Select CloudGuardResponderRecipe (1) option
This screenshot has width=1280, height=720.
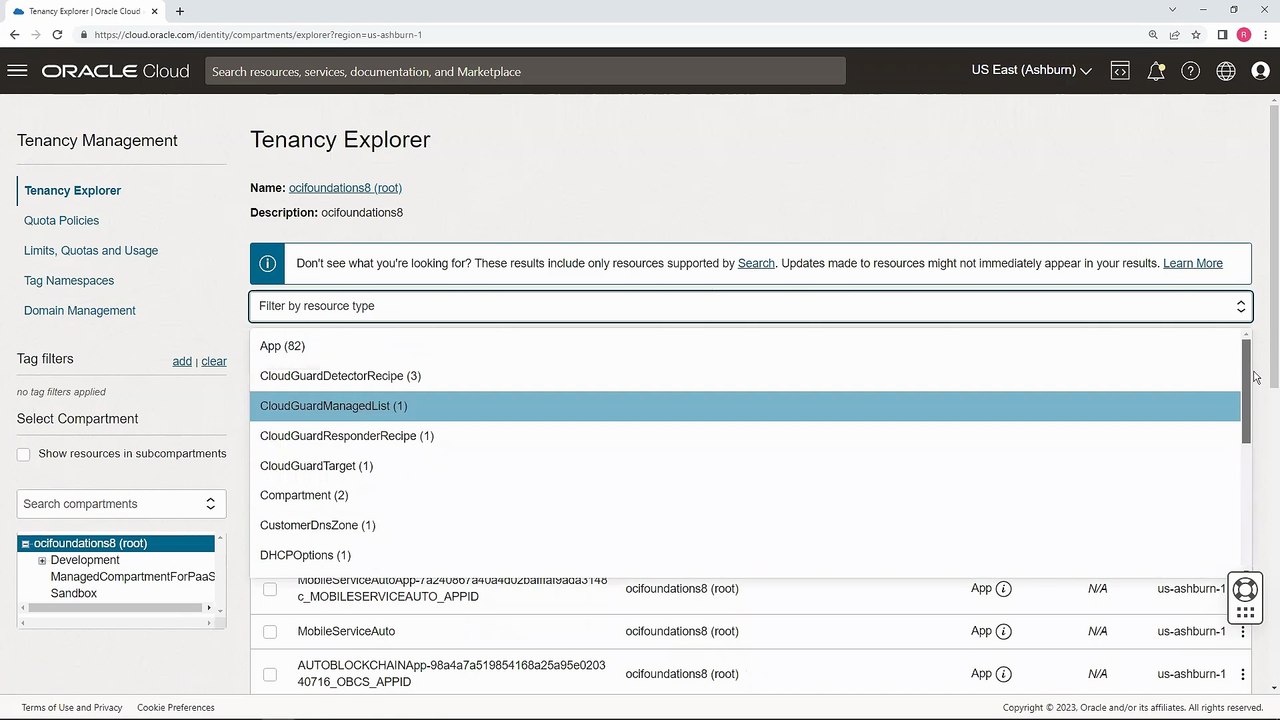pos(745,436)
